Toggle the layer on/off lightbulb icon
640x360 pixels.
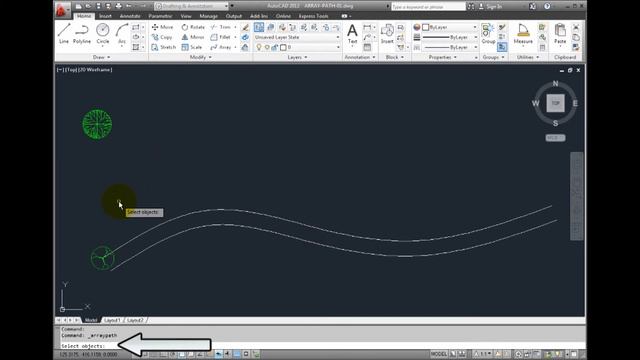click(x=259, y=47)
